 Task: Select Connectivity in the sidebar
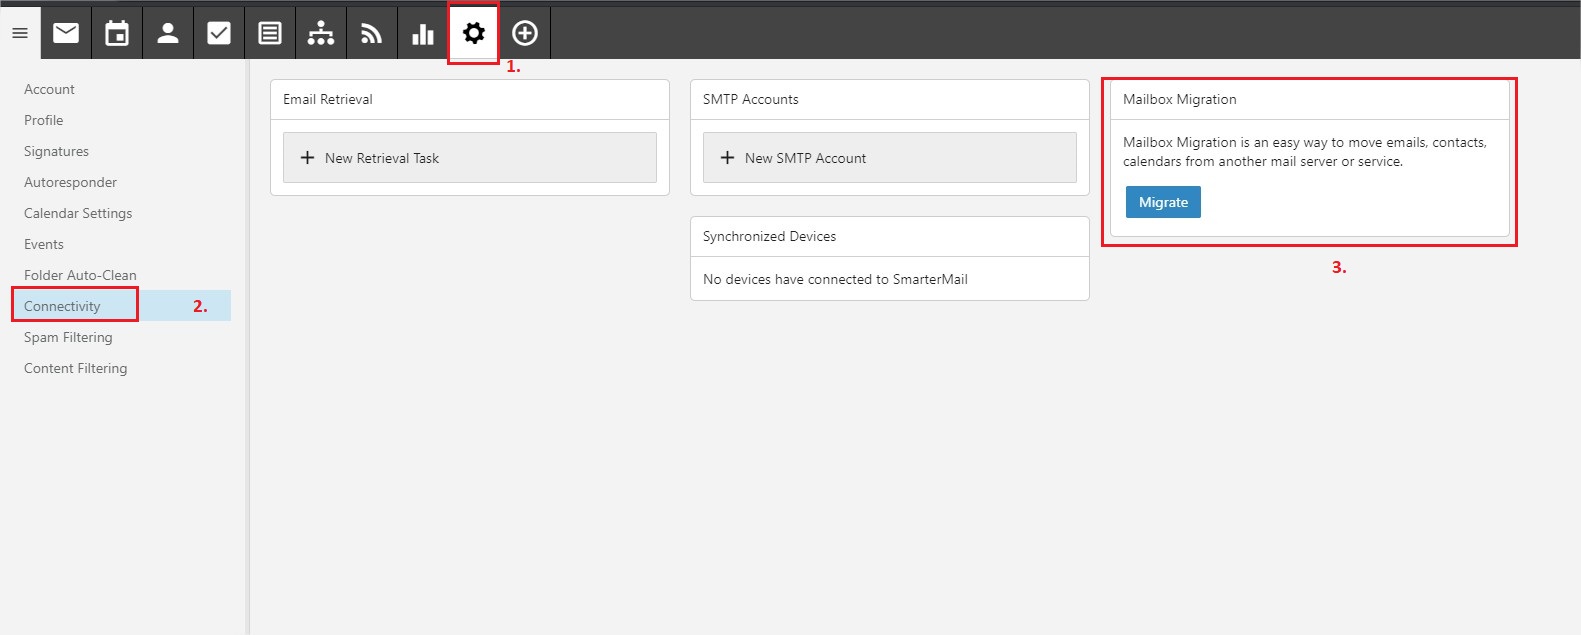point(62,306)
